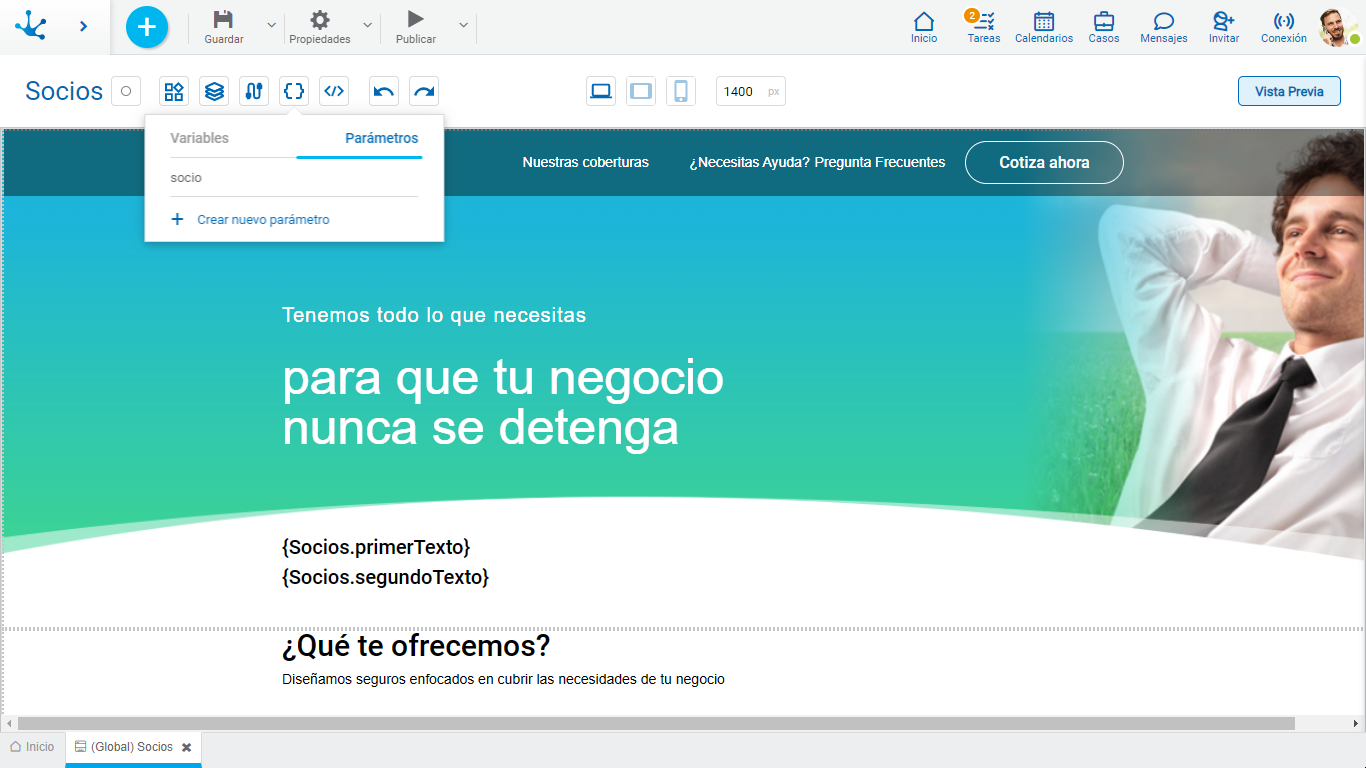The image size is (1366, 768).
Task: Open Calendarios icon
Action: pos(1044,21)
